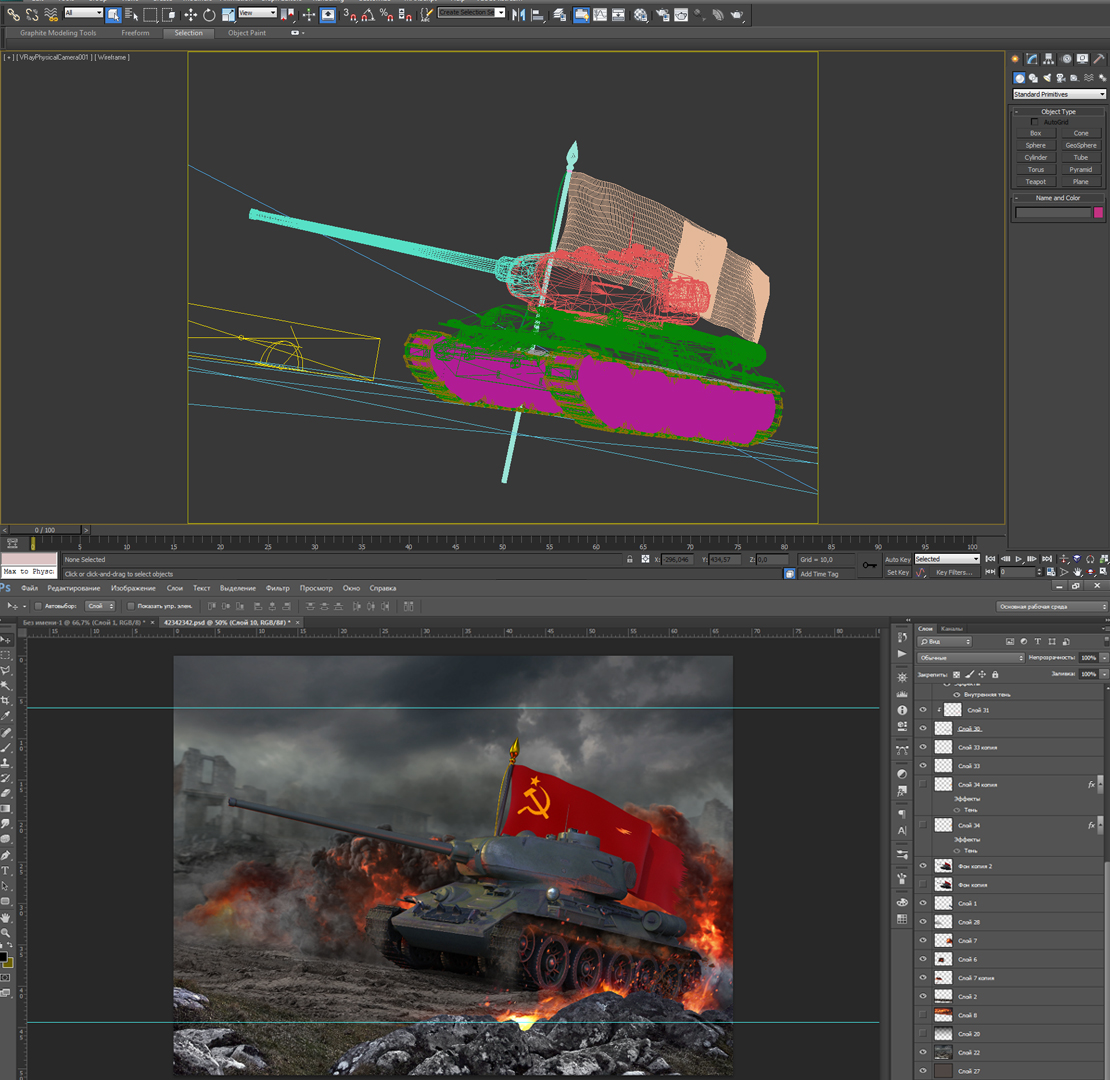Click the Auto Key button
The image size is (1110, 1080).
pyautogui.click(x=898, y=559)
